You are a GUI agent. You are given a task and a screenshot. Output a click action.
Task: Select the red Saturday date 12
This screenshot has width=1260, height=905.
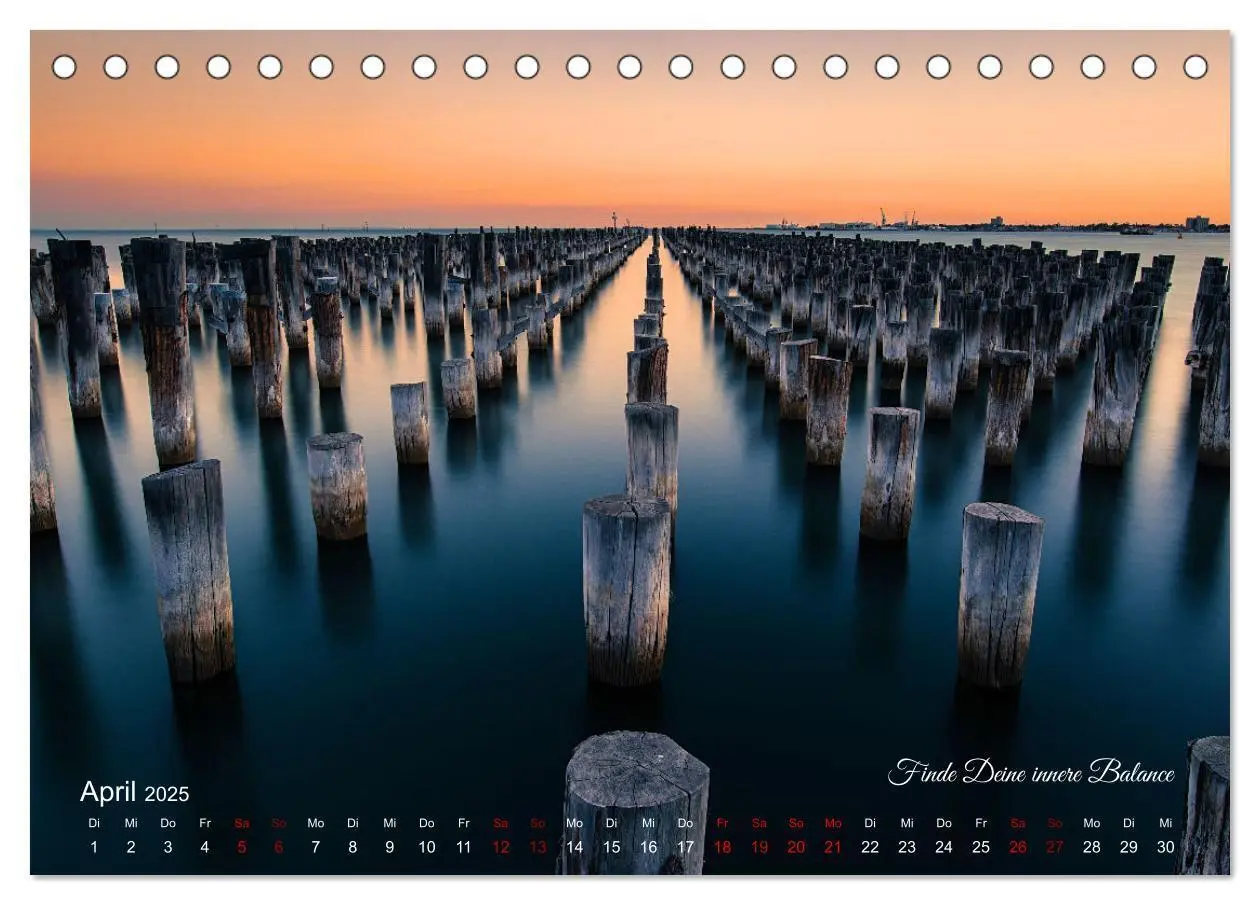pos(501,847)
